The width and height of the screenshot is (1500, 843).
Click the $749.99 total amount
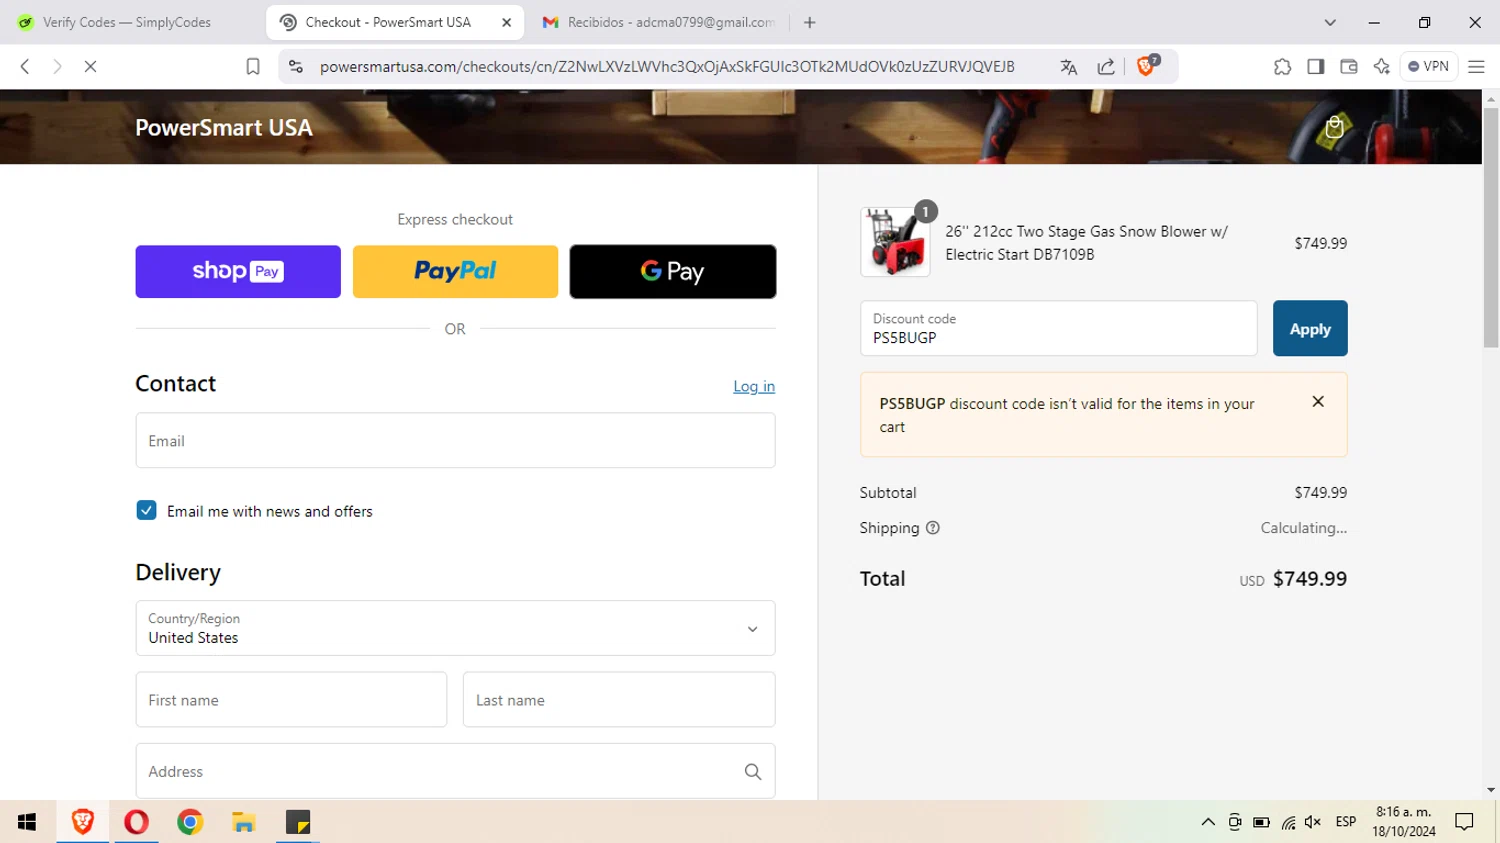click(1310, 579)
